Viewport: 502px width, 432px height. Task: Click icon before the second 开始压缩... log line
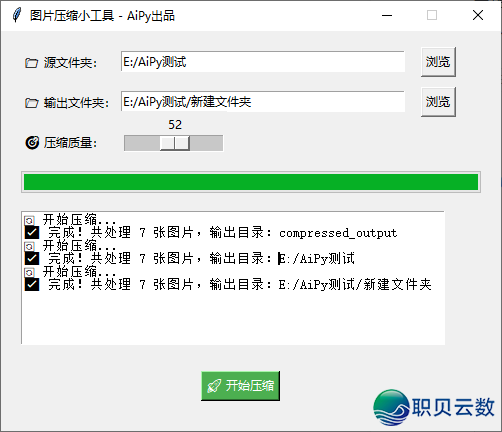tap(29, 246)
